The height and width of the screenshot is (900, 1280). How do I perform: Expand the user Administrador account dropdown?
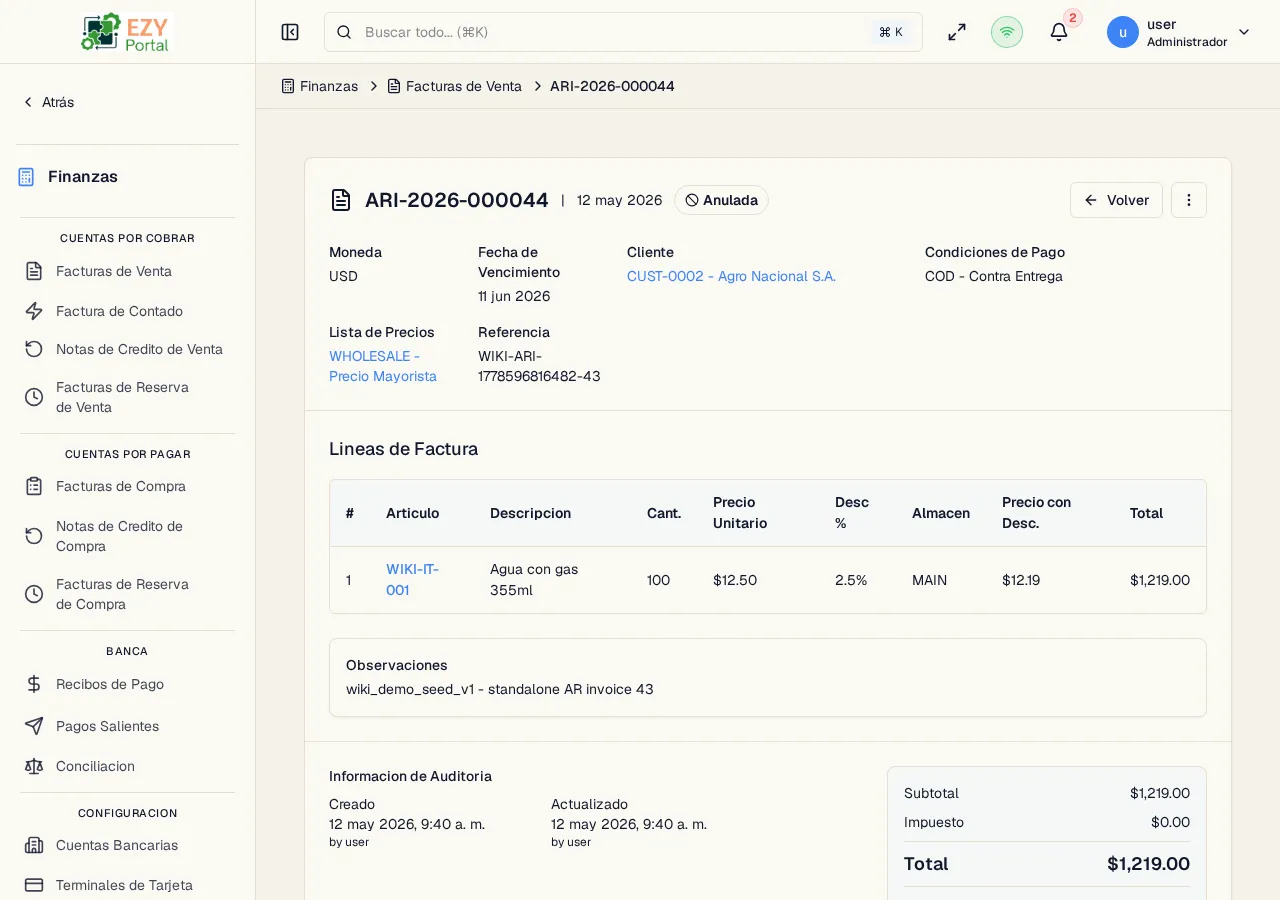tap(1179, 32)
